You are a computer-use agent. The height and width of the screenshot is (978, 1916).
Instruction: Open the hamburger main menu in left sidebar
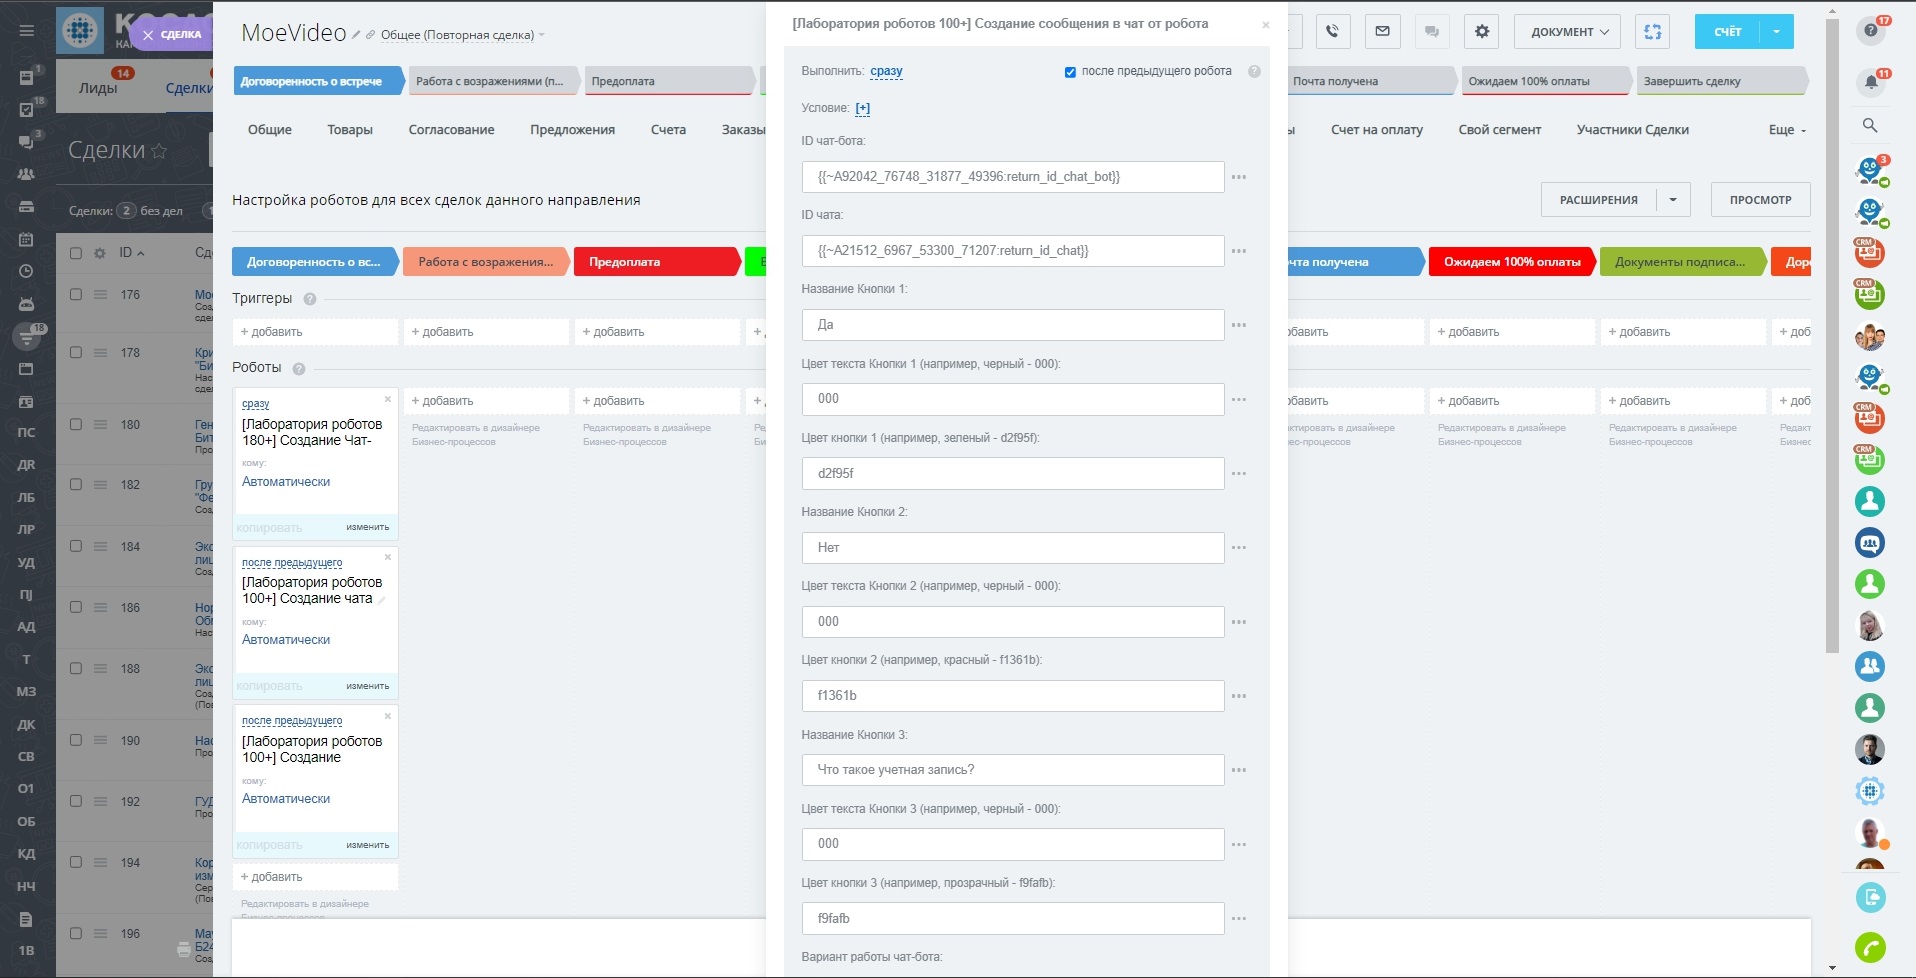point(27,31)
